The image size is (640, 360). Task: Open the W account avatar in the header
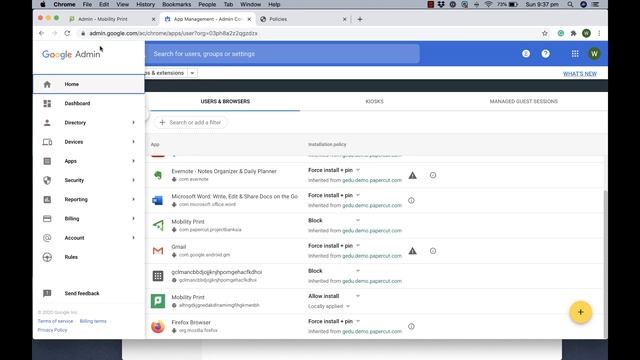click(x=594, y=53)
